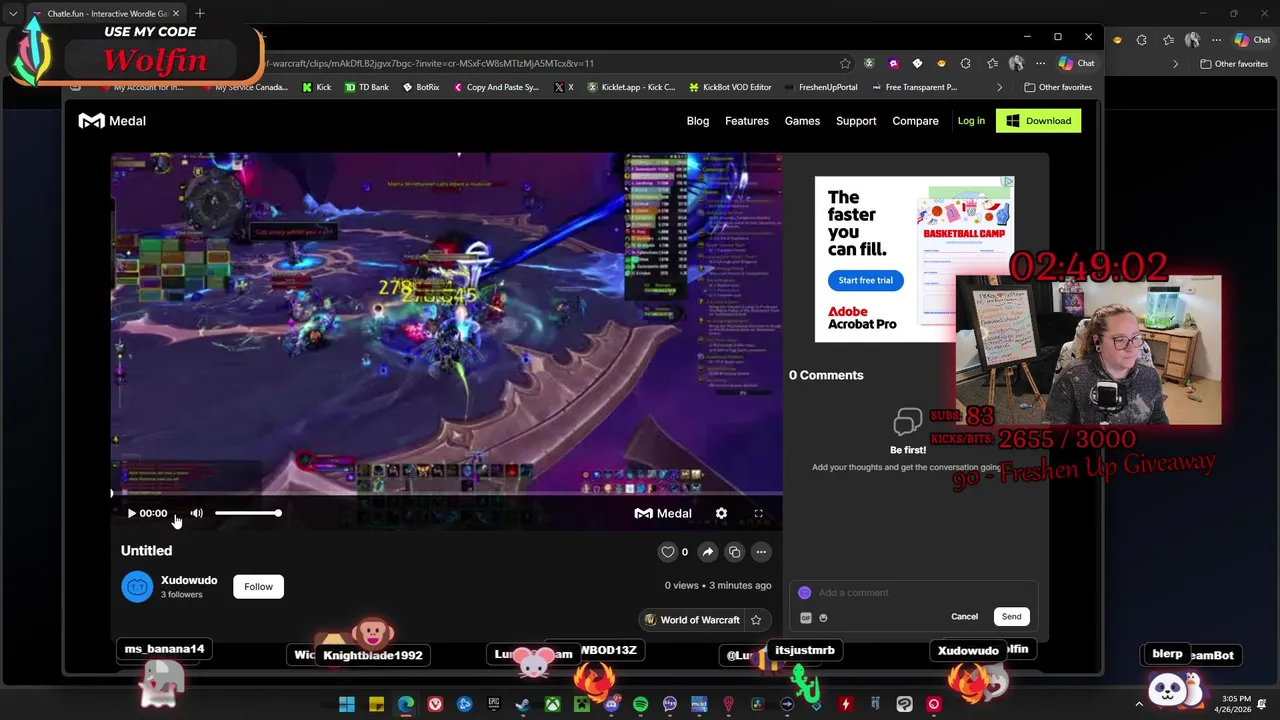
Task: Open the TD Bank bookmark
Action: pos(366,87)
